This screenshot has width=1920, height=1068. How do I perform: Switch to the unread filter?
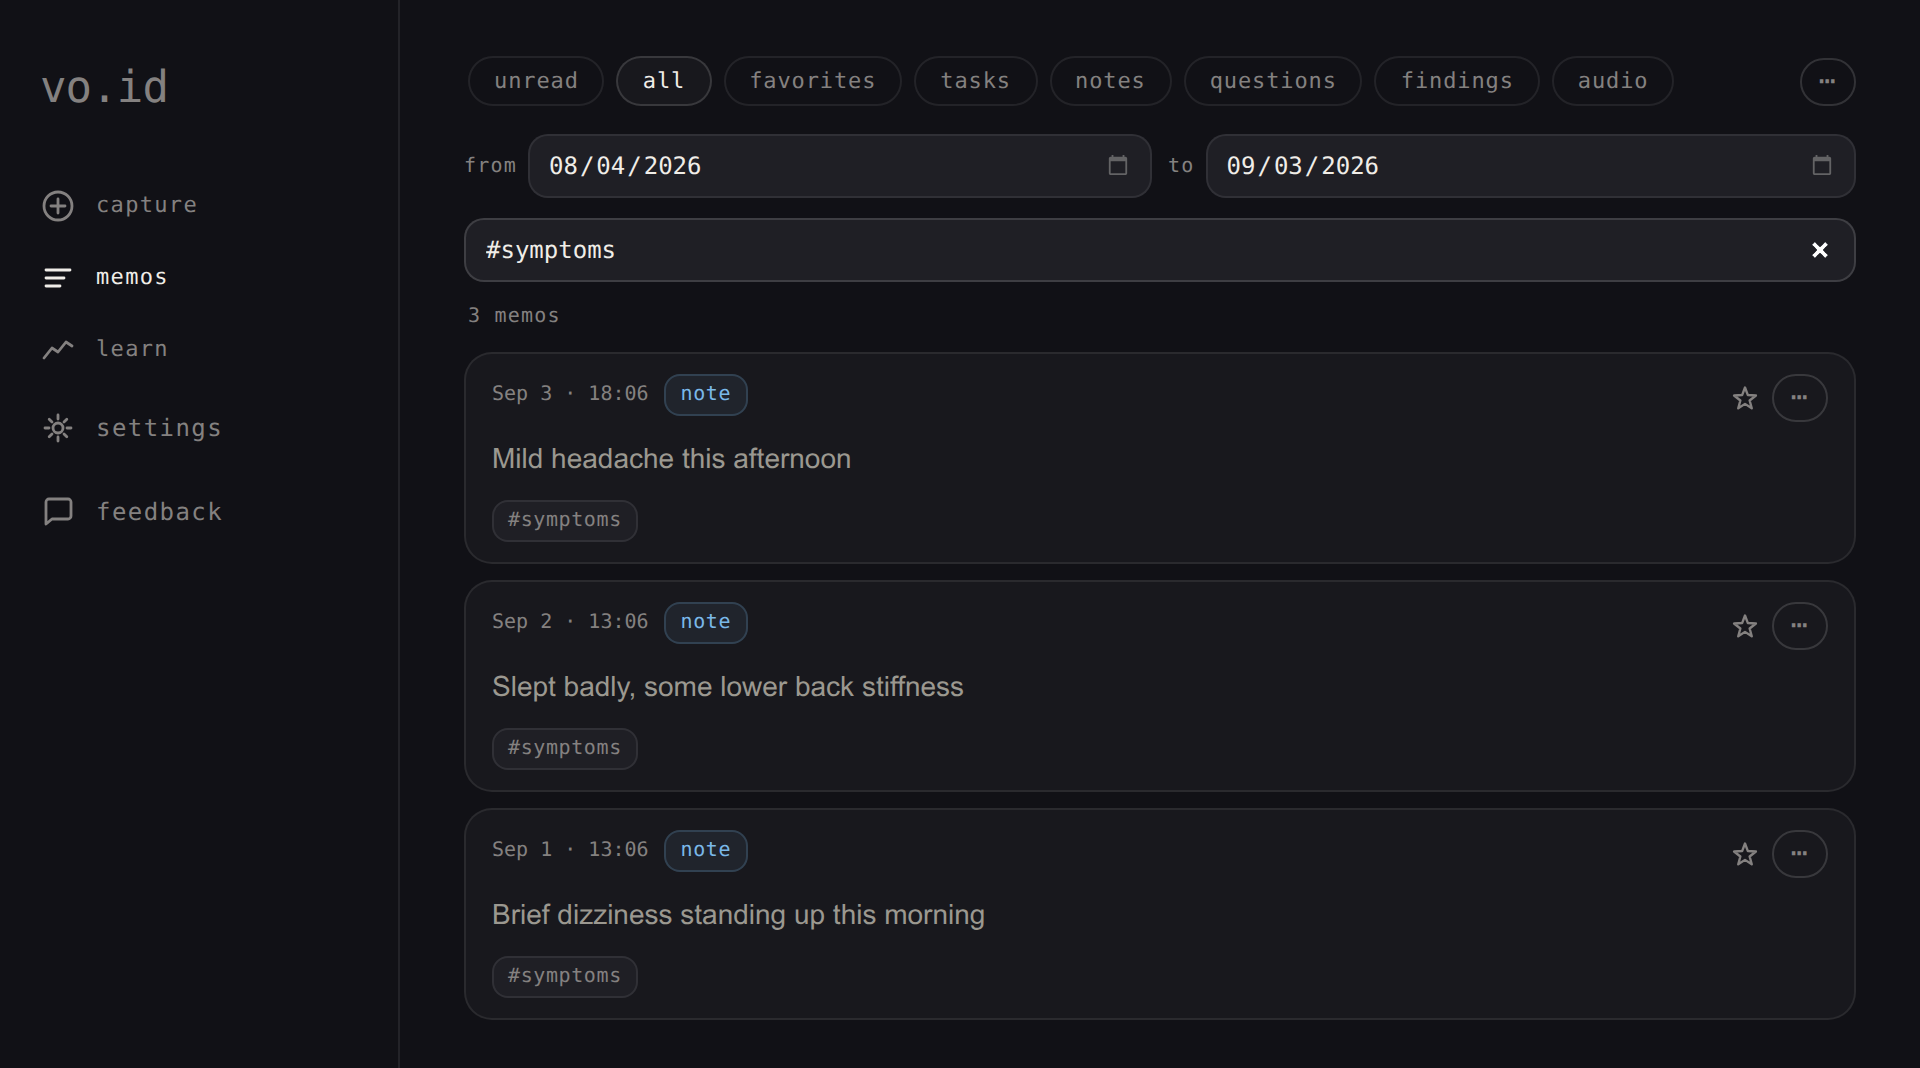(x=536, y=81)
